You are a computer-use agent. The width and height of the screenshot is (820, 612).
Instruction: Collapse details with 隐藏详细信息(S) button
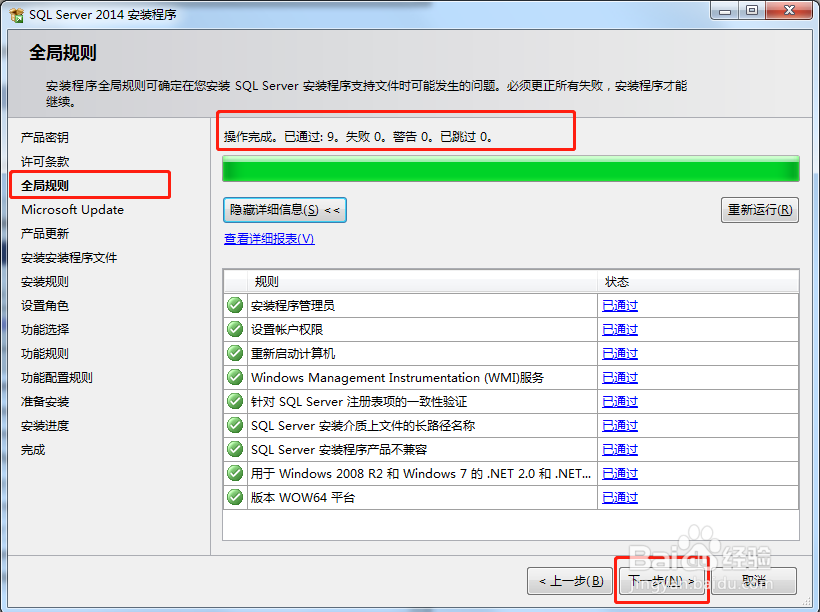(x=284, y=210)
